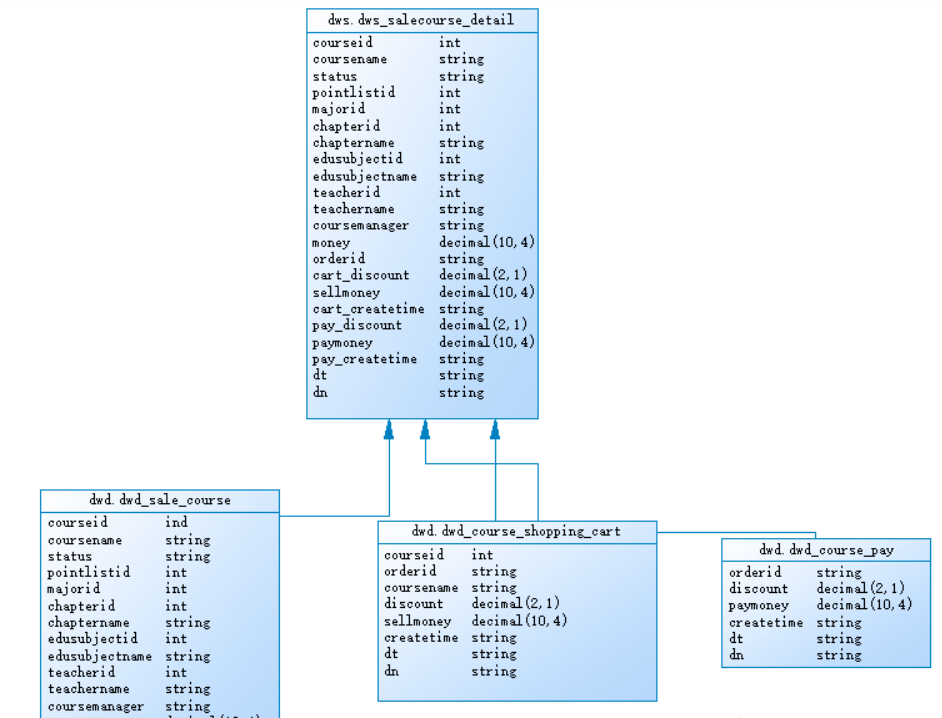942x718 pixels.
Task: Choose chaptername row in dws_salecourse_detail table
Action: tap(422, 142)
